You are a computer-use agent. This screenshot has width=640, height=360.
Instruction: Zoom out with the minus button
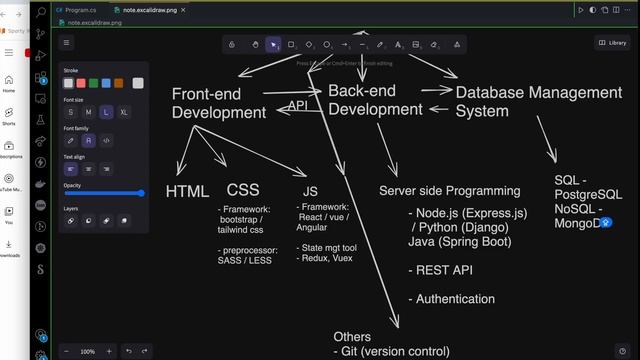(67, 351)
